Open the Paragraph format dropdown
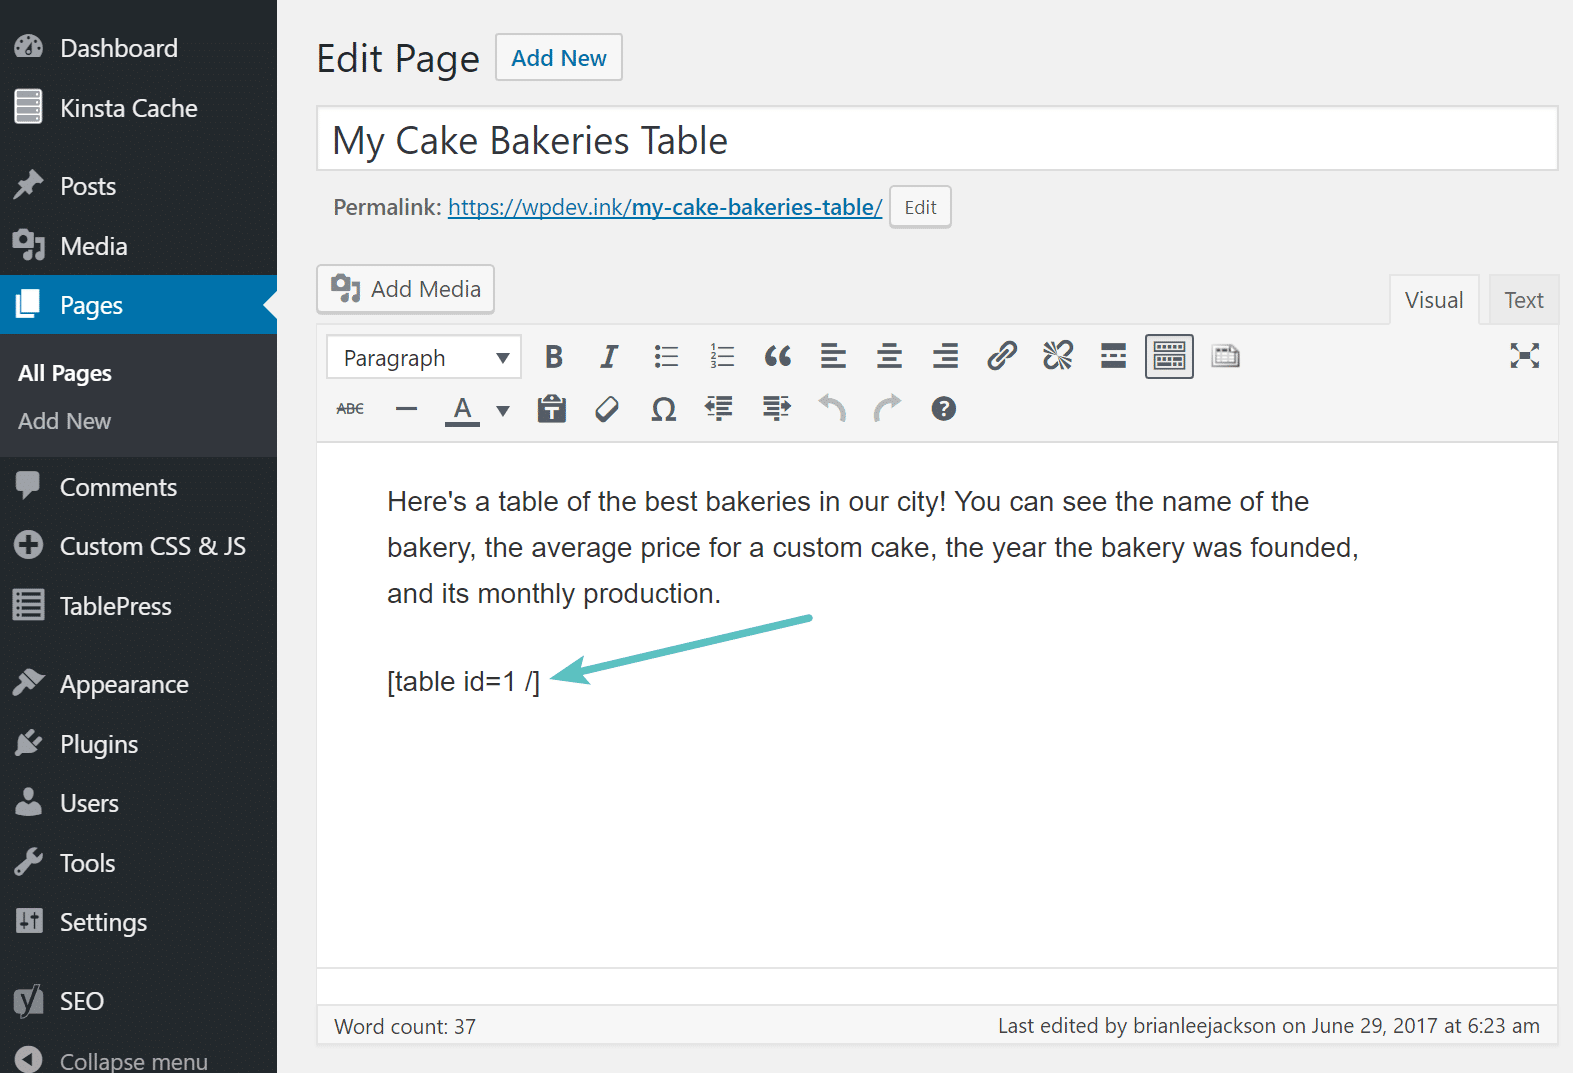1573x1073 pixels. pos(424,358)
